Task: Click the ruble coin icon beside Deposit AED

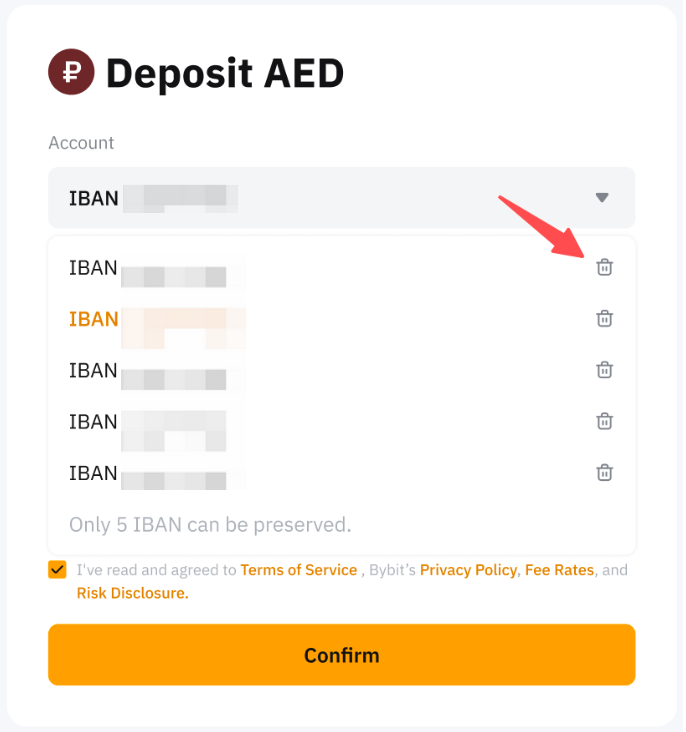Action: (x=71, y=72)
